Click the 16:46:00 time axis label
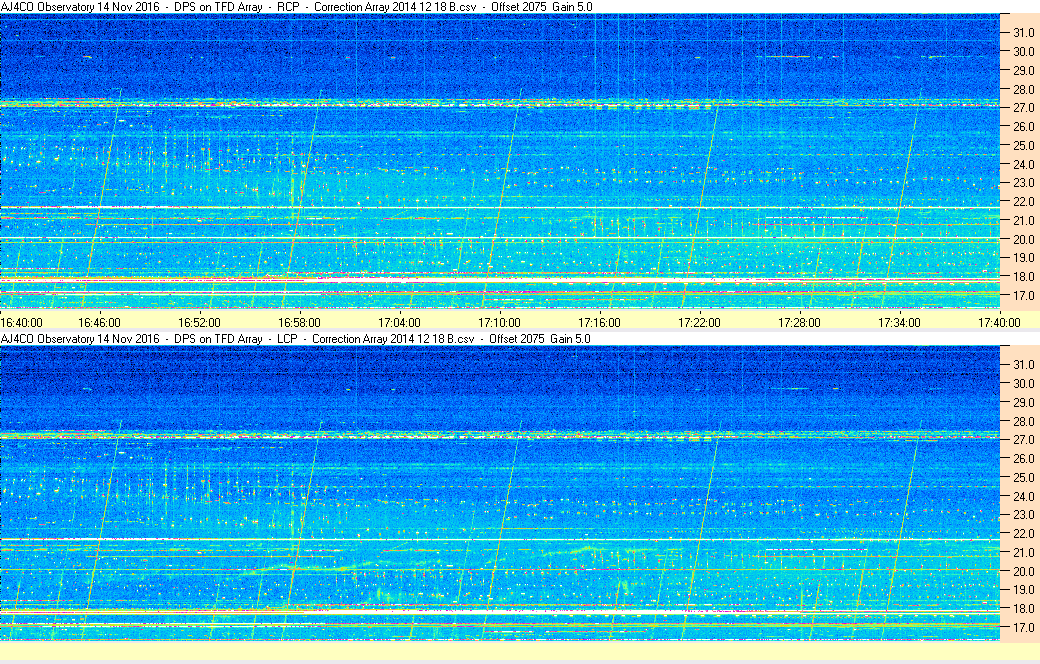The width and height of the screenshot is (1040, 664). pos(99,323)
